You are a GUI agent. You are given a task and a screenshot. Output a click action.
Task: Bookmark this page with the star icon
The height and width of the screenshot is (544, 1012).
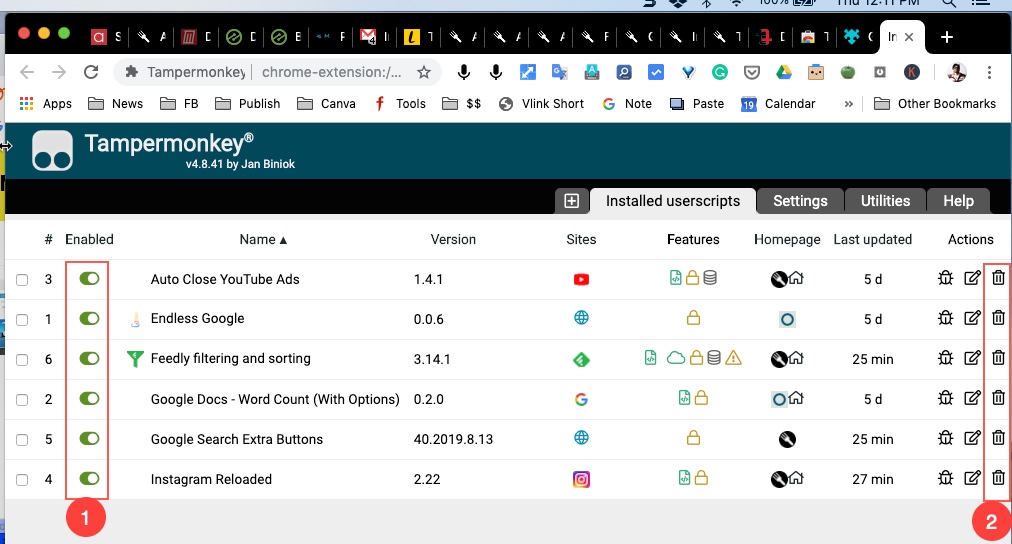(x=423, y=72)
